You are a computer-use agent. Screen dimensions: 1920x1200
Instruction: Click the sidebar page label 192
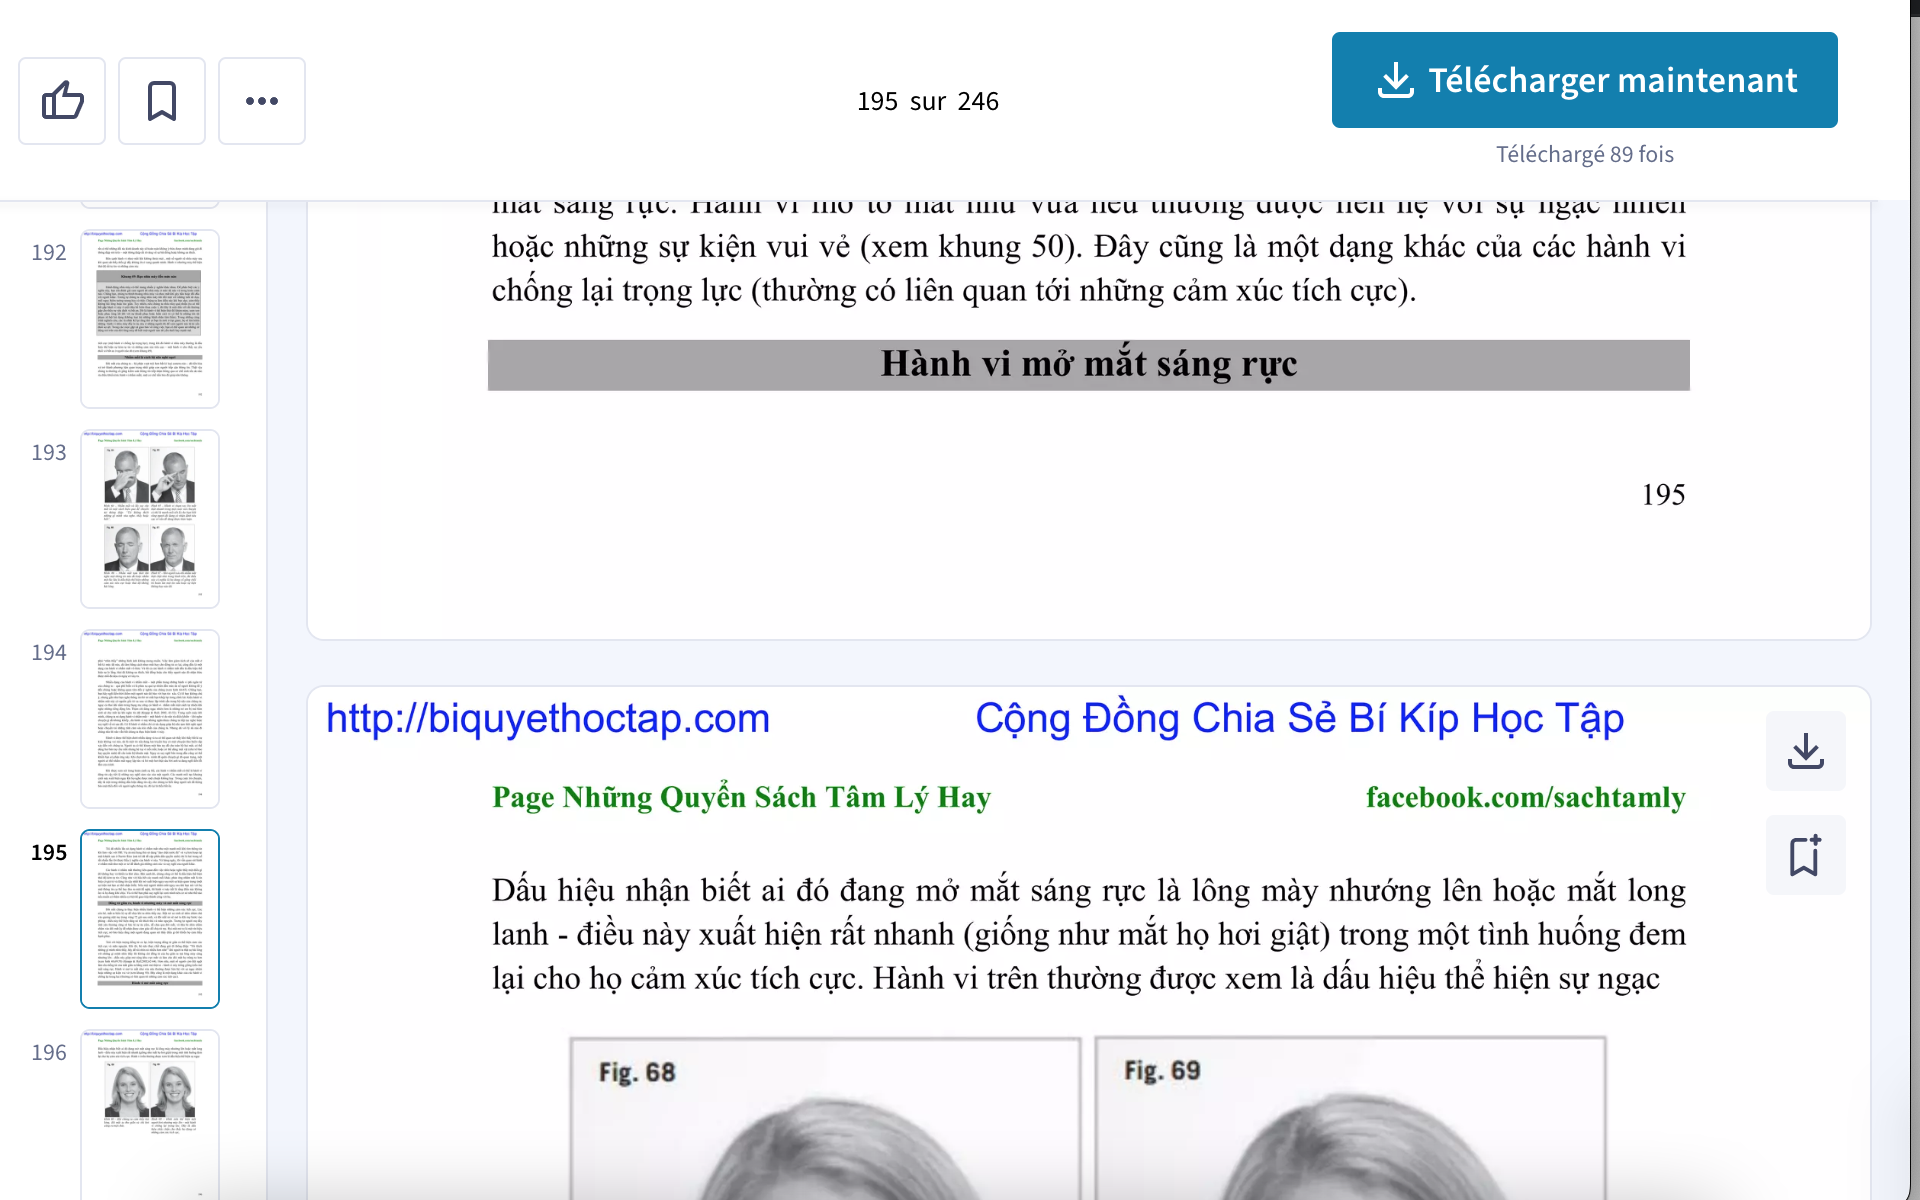[x=49, y=253]
